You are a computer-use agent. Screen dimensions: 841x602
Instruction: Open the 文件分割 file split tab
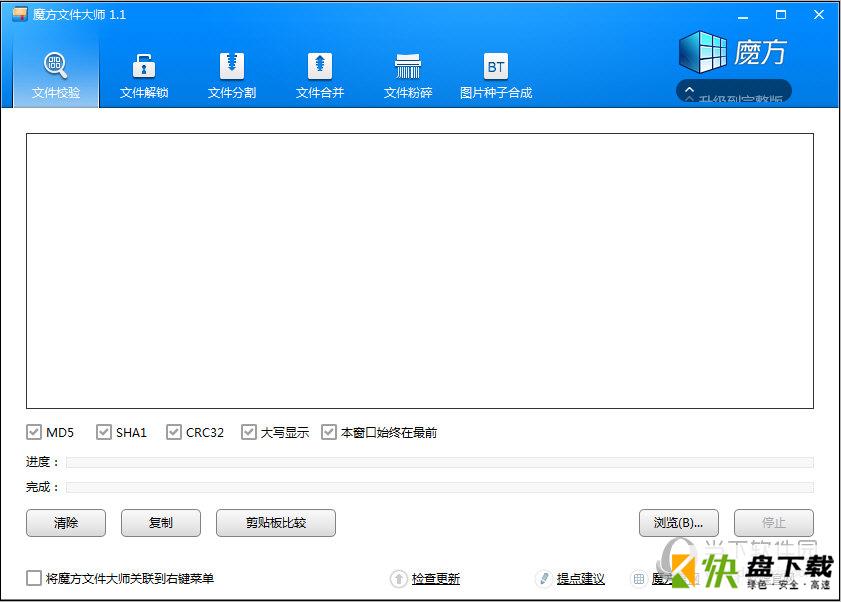click(x=232, y=75)
